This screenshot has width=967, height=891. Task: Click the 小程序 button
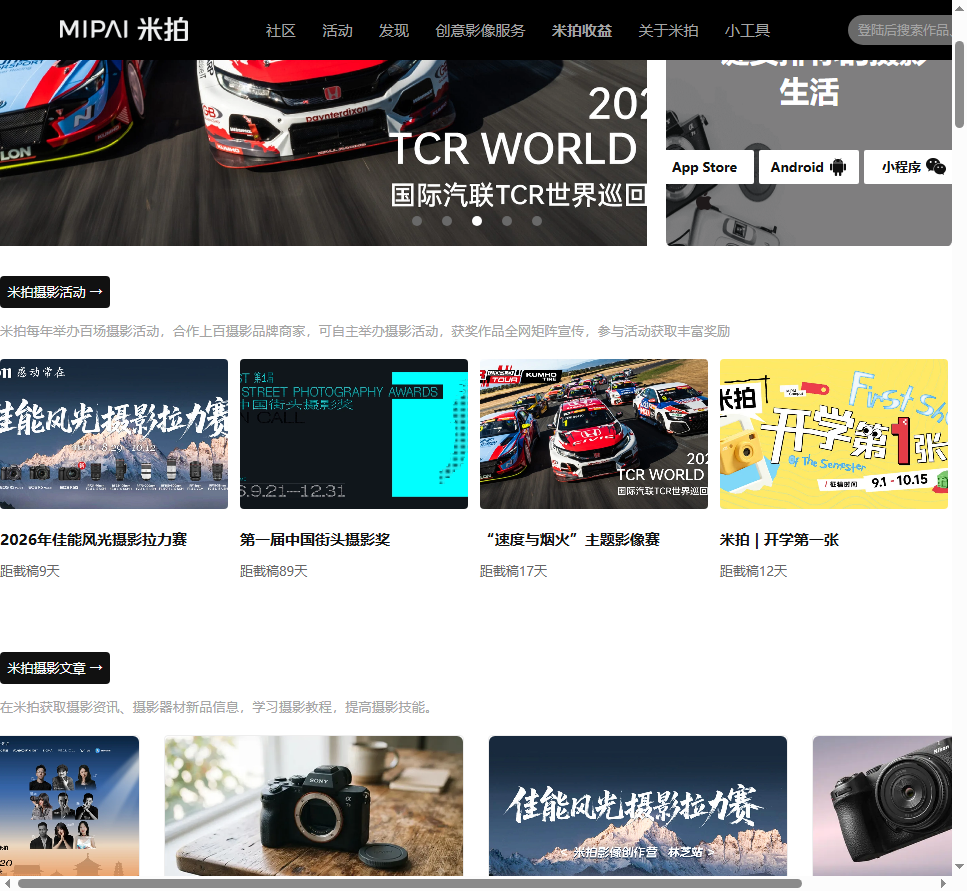pyautogui.click(x=908, y=167)
